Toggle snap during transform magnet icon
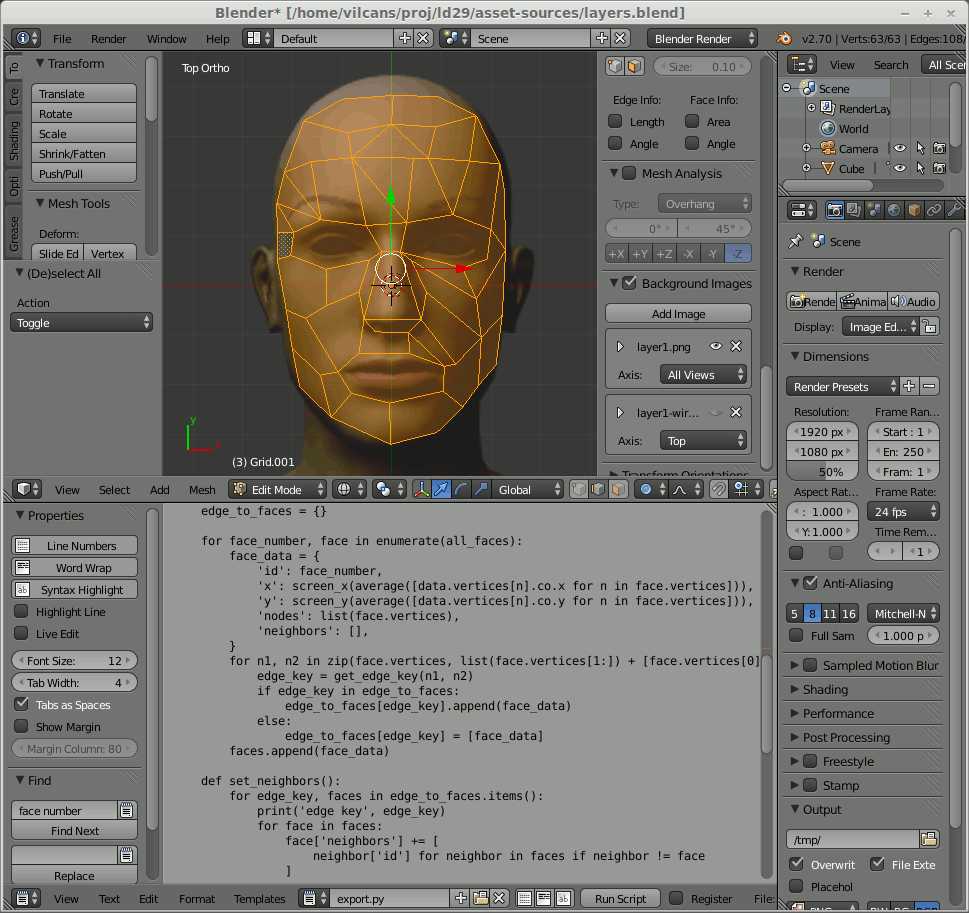This screenshot has height=913, width=969. click(x=718, y=490)
